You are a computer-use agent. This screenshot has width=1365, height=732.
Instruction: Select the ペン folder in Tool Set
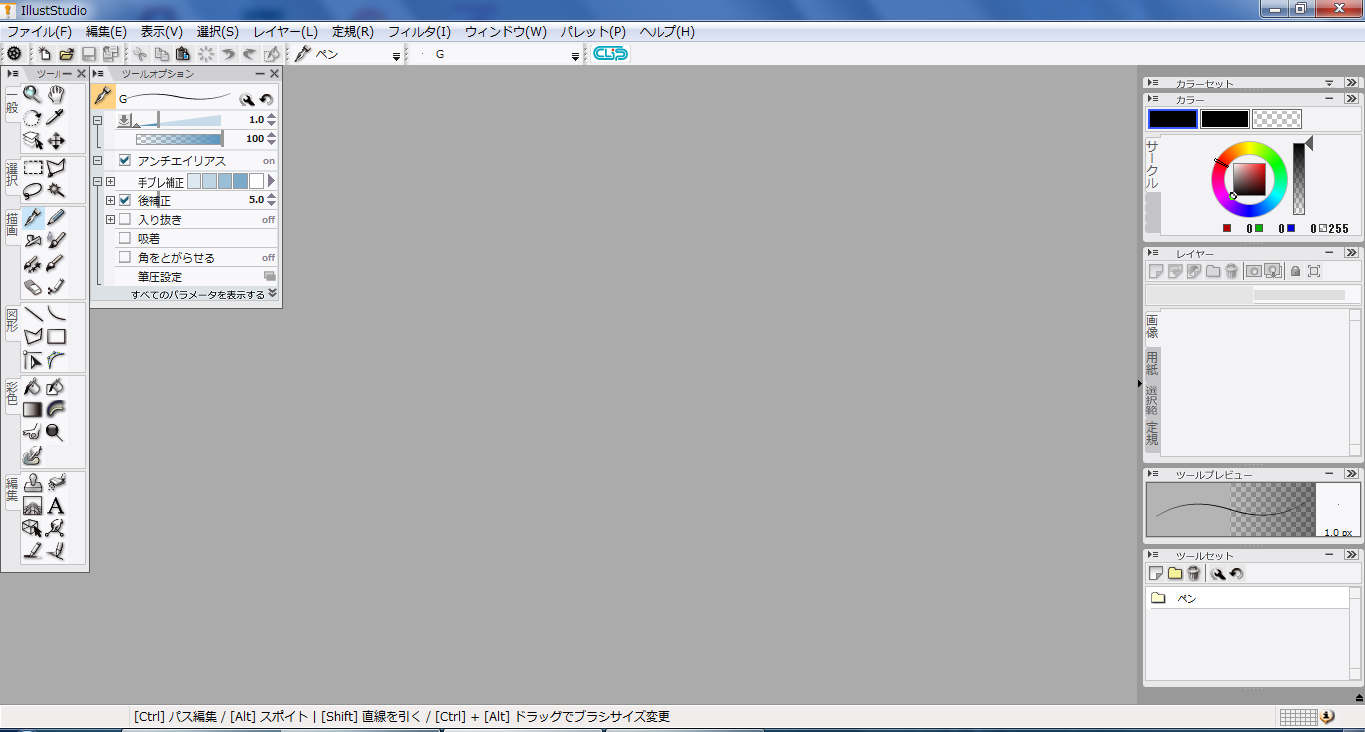(1247, 598)
